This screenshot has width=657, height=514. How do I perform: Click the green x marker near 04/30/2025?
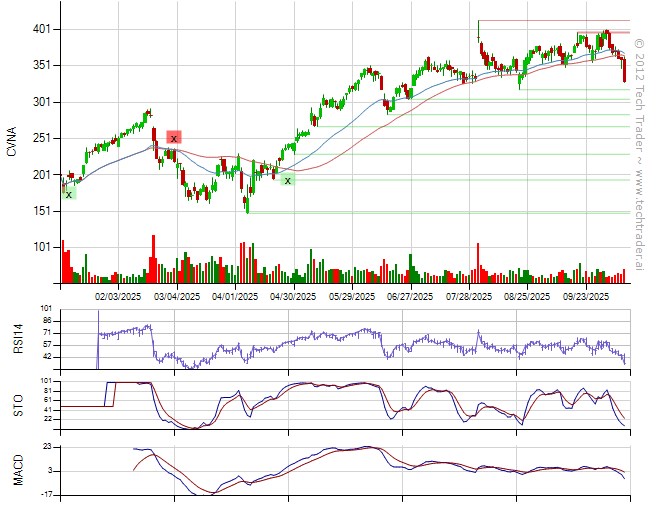click(287, 180)
